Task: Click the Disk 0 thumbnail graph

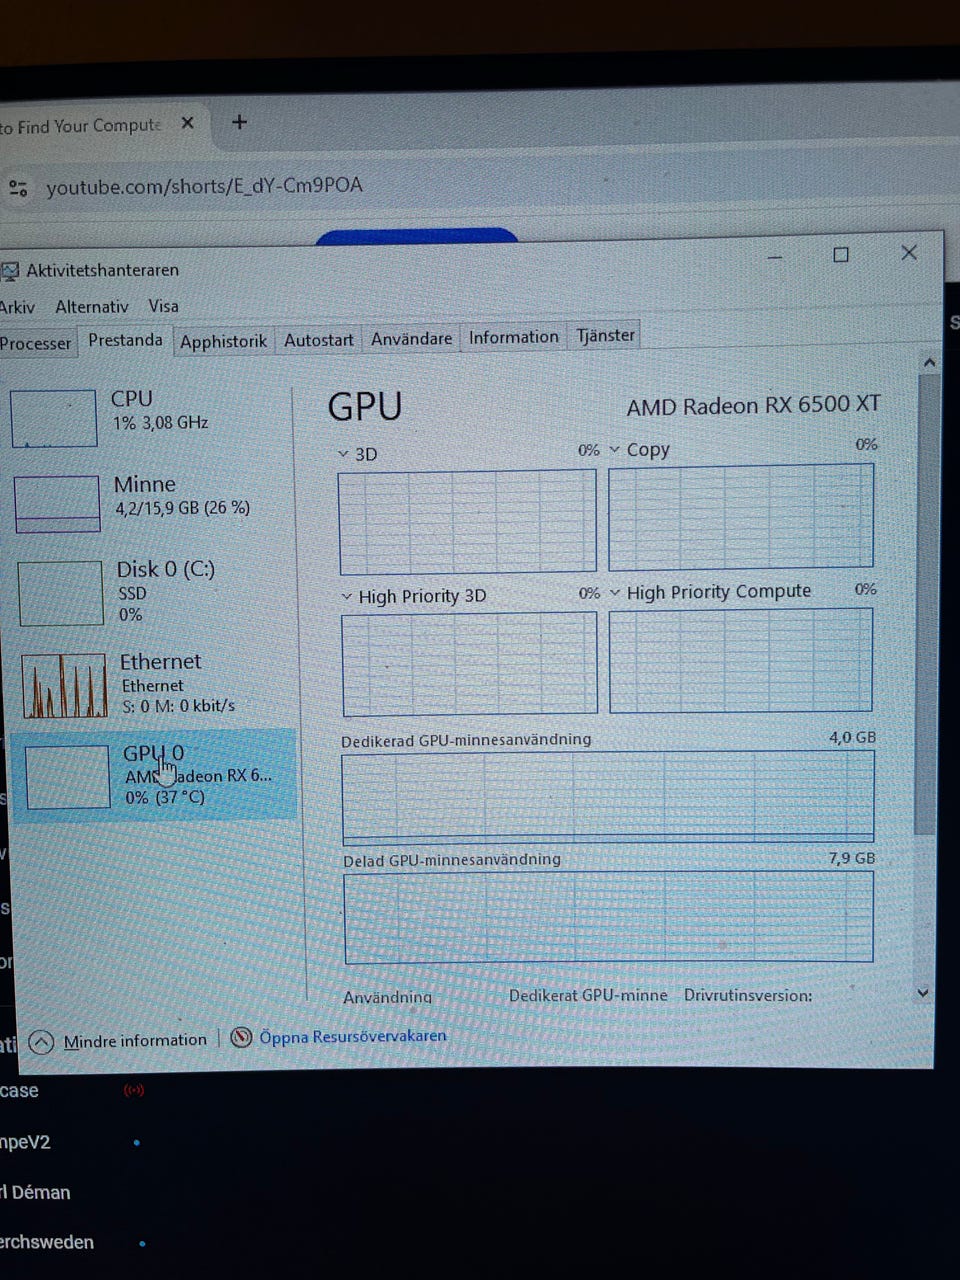Action: (x=61, y=593)
